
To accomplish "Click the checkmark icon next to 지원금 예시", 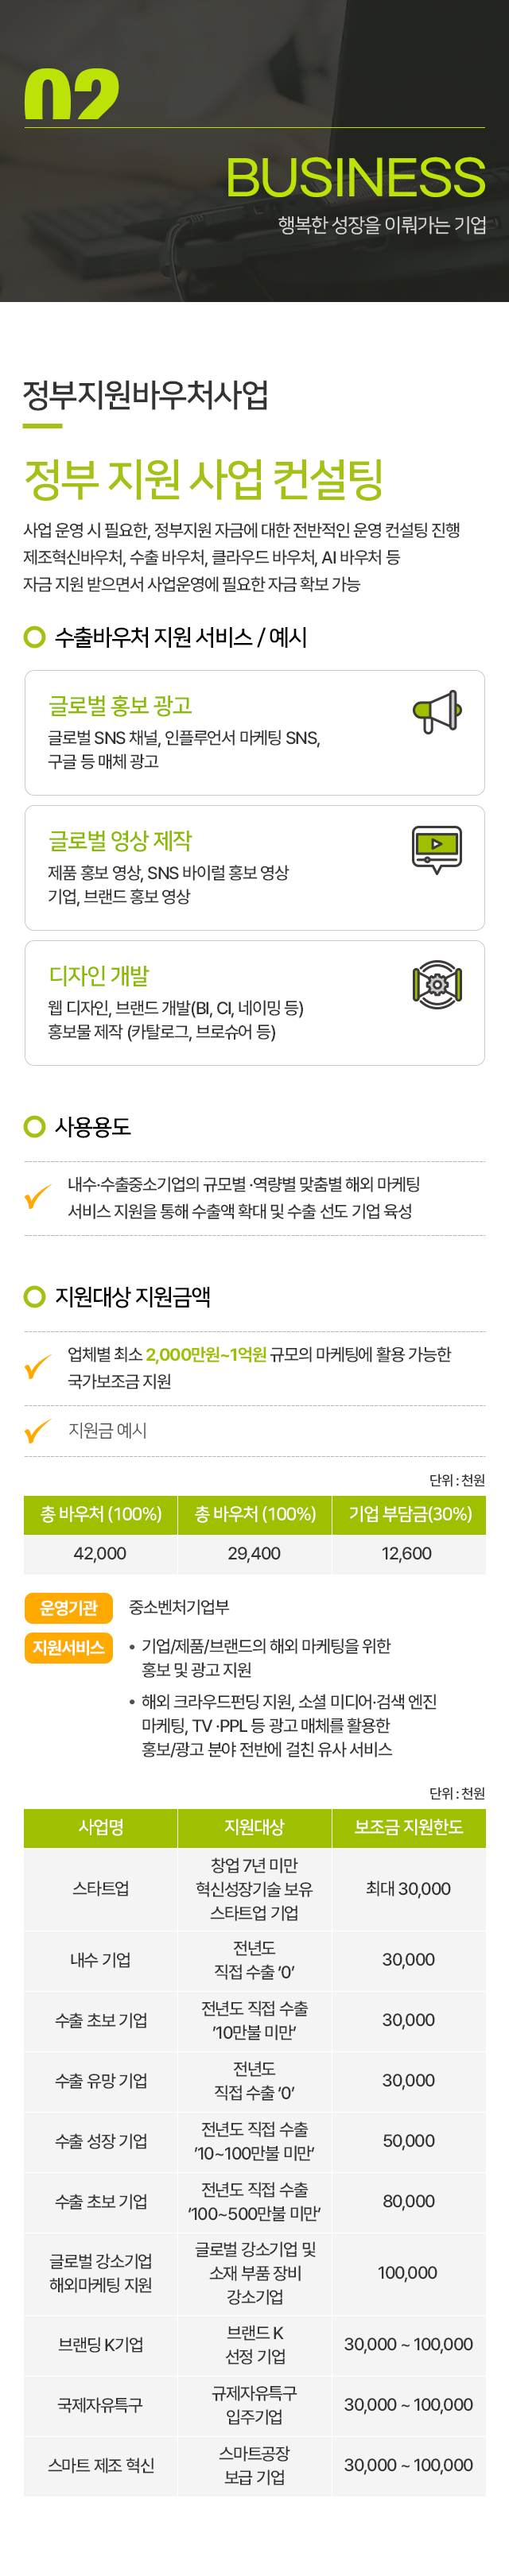I will 37,1431.
